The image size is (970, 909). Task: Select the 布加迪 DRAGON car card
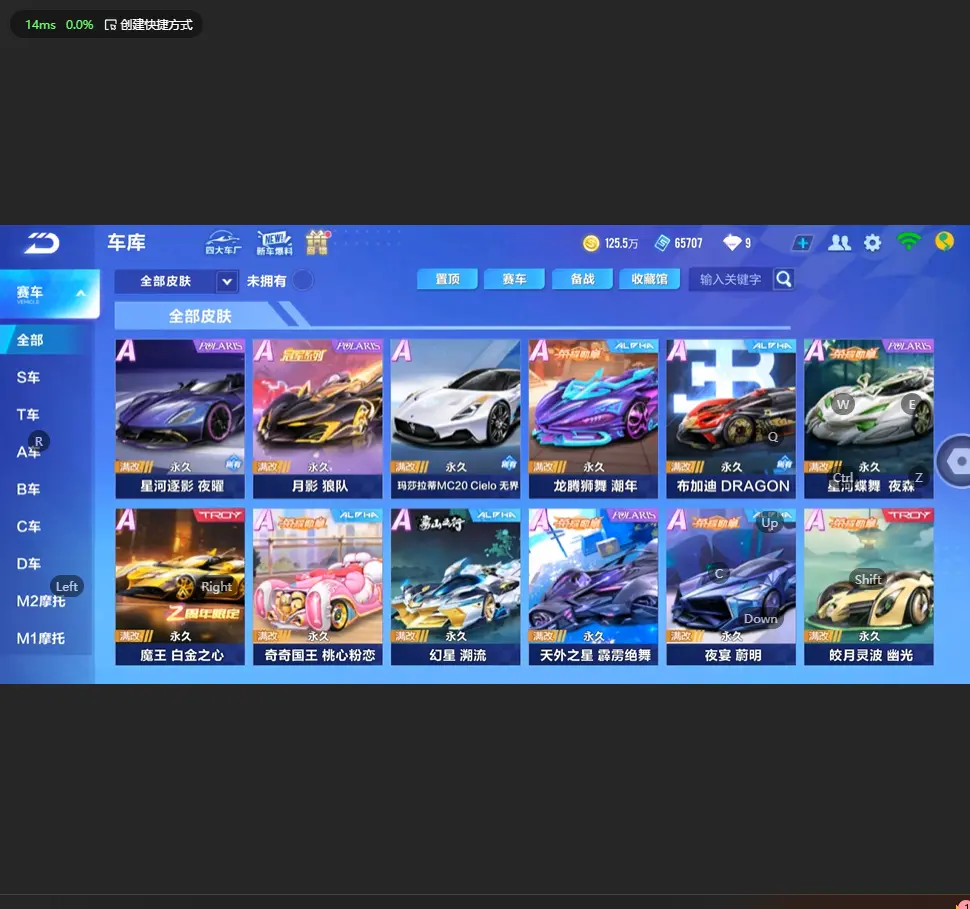pos(731,418)
